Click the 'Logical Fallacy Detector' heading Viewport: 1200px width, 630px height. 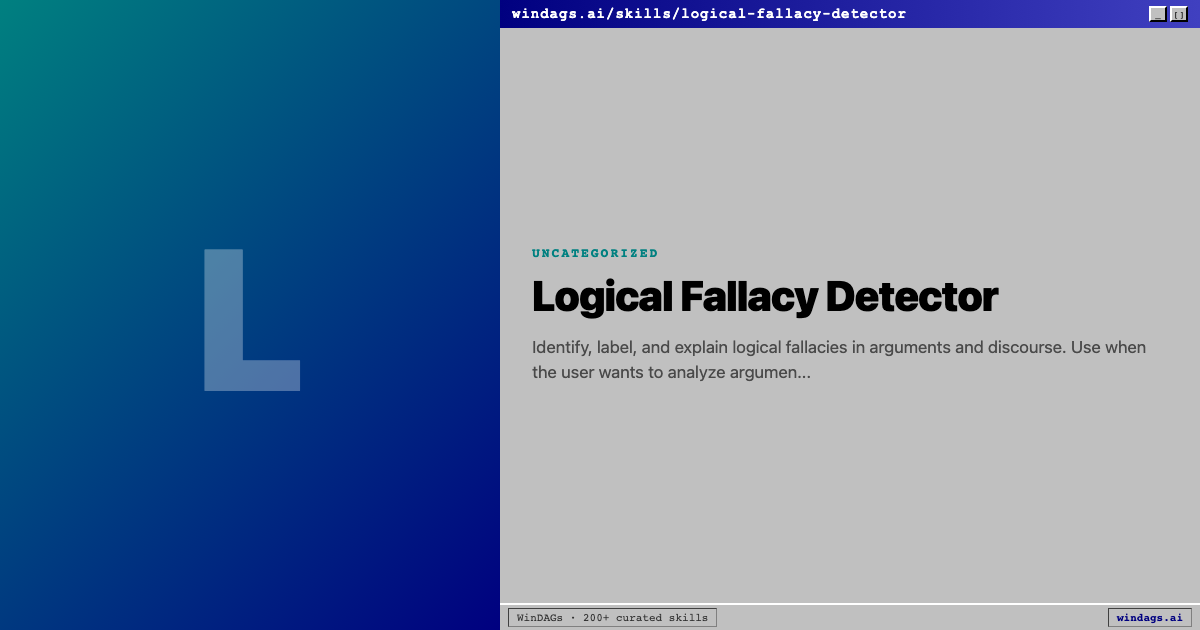(x=764, y=297)
